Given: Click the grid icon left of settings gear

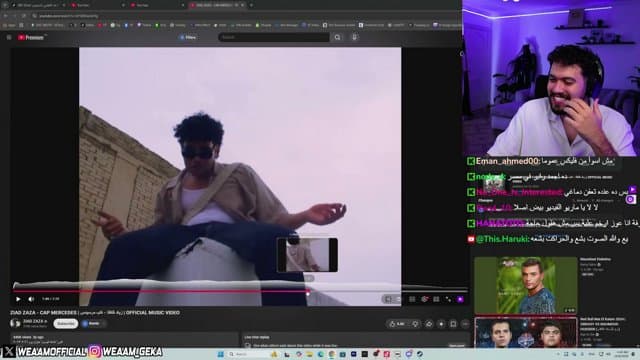Looking at the screenshot, I should point(412,299).
